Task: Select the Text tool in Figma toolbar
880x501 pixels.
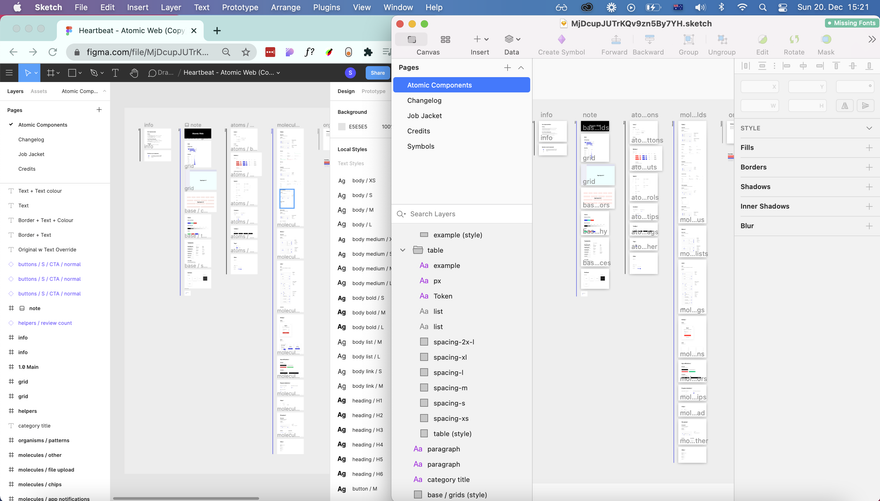Action: (115, 72)
